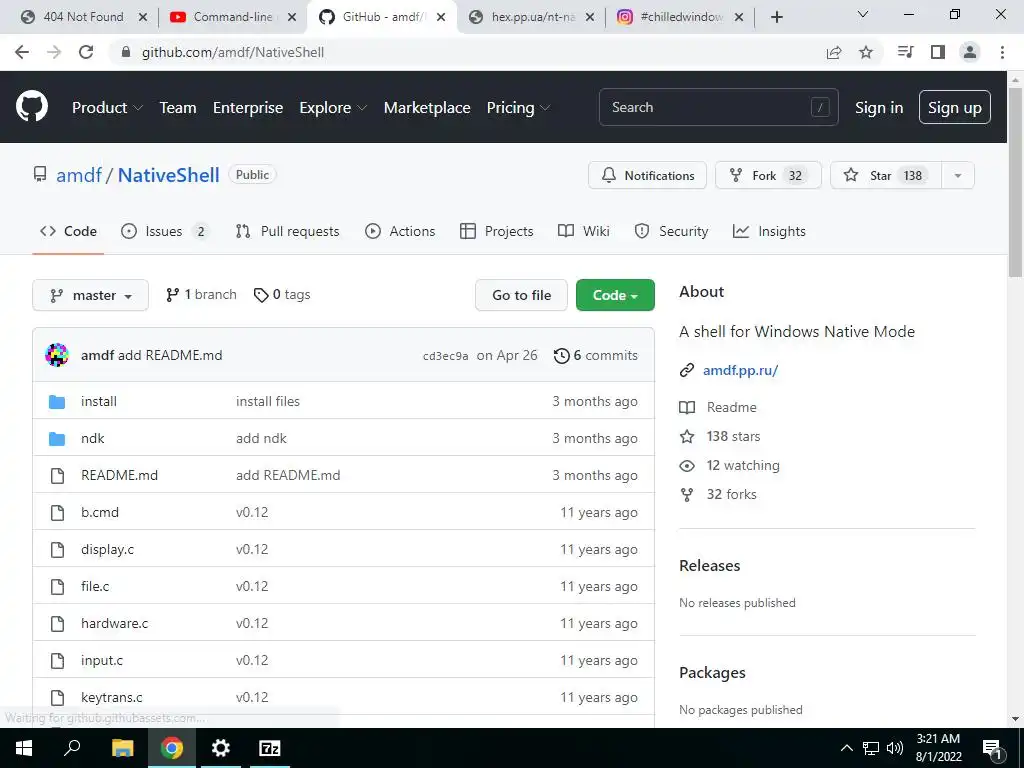The height and width of the screenshot is (768, 1024).
Task: Open the 1 branch link
Action: [201, 295]
